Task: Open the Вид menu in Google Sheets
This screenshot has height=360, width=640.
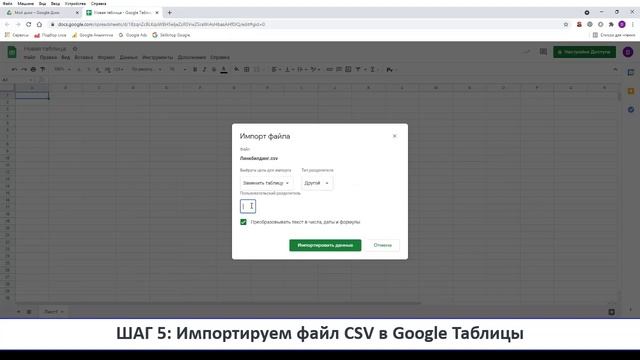Action: [65, 58]
